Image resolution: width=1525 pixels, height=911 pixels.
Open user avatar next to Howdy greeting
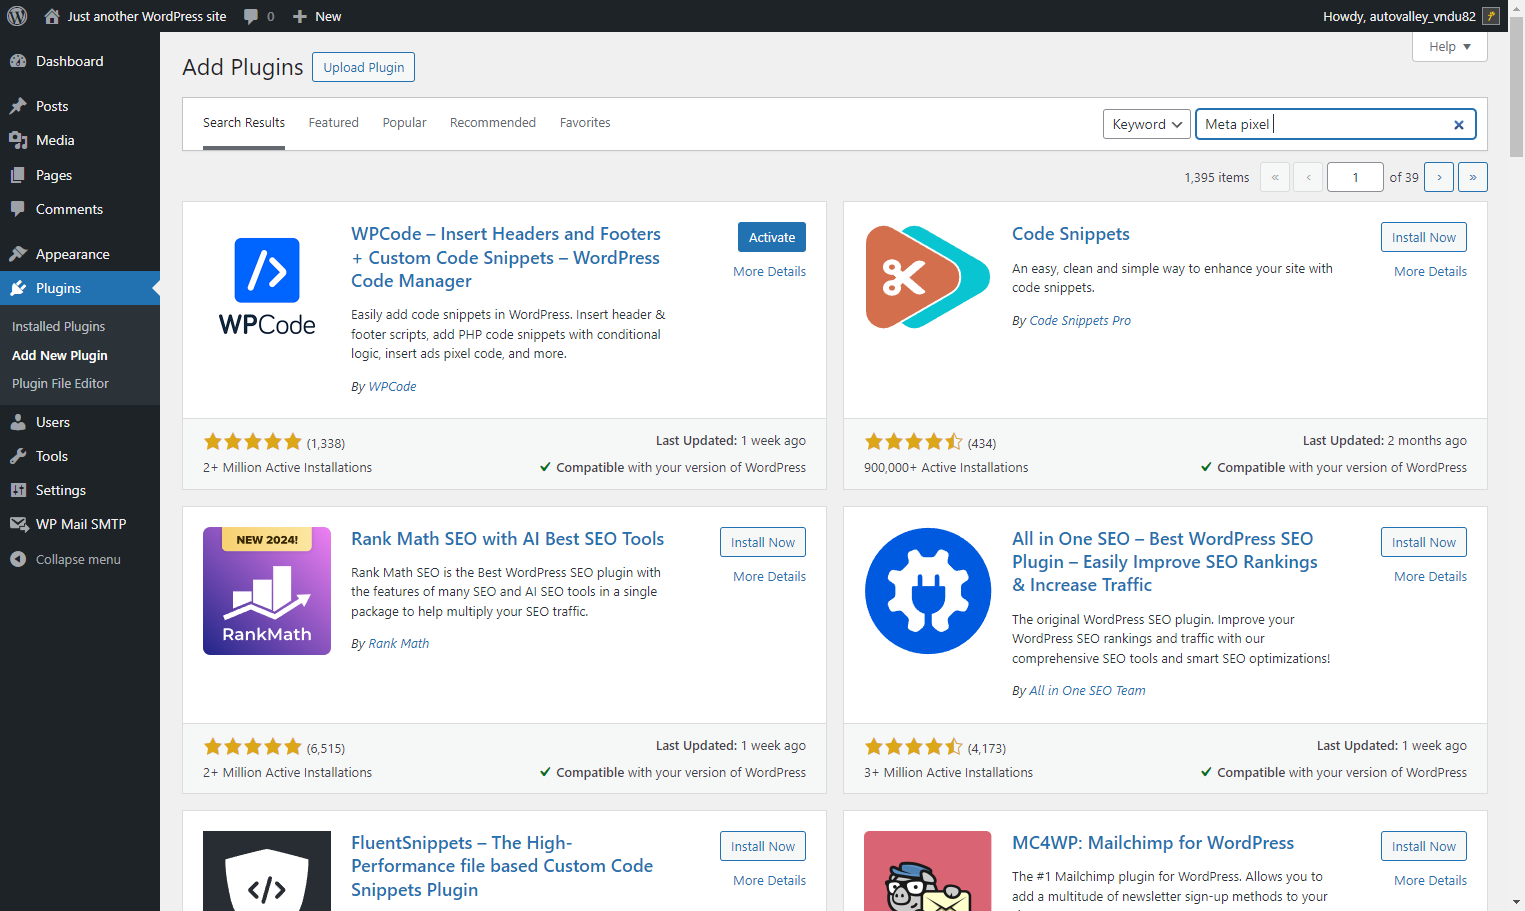pos(1491,16)
